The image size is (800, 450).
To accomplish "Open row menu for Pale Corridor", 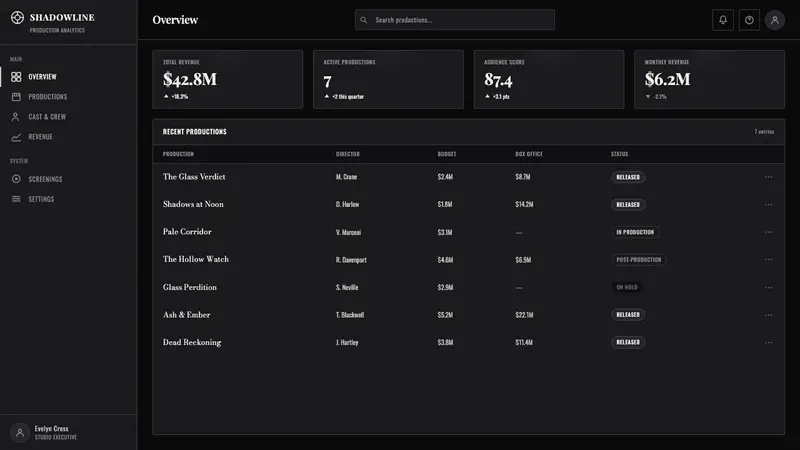I will 768,232.
